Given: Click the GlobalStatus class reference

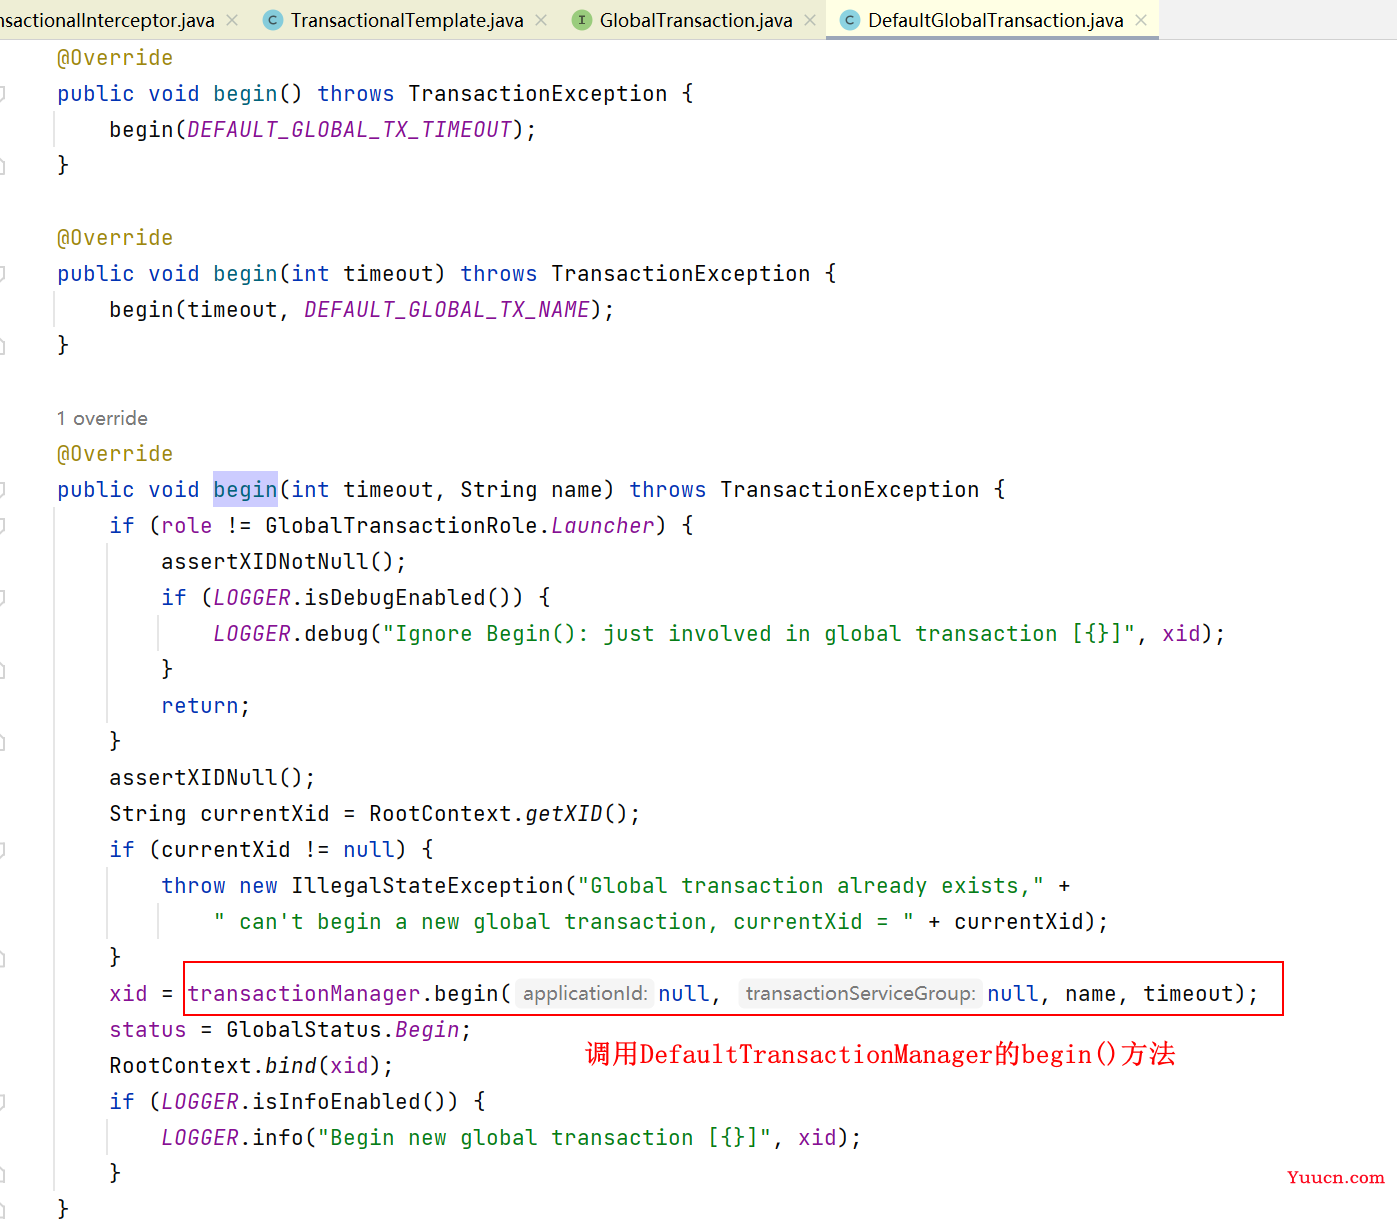Looking at the screenshot, I should coord(304,1030).
